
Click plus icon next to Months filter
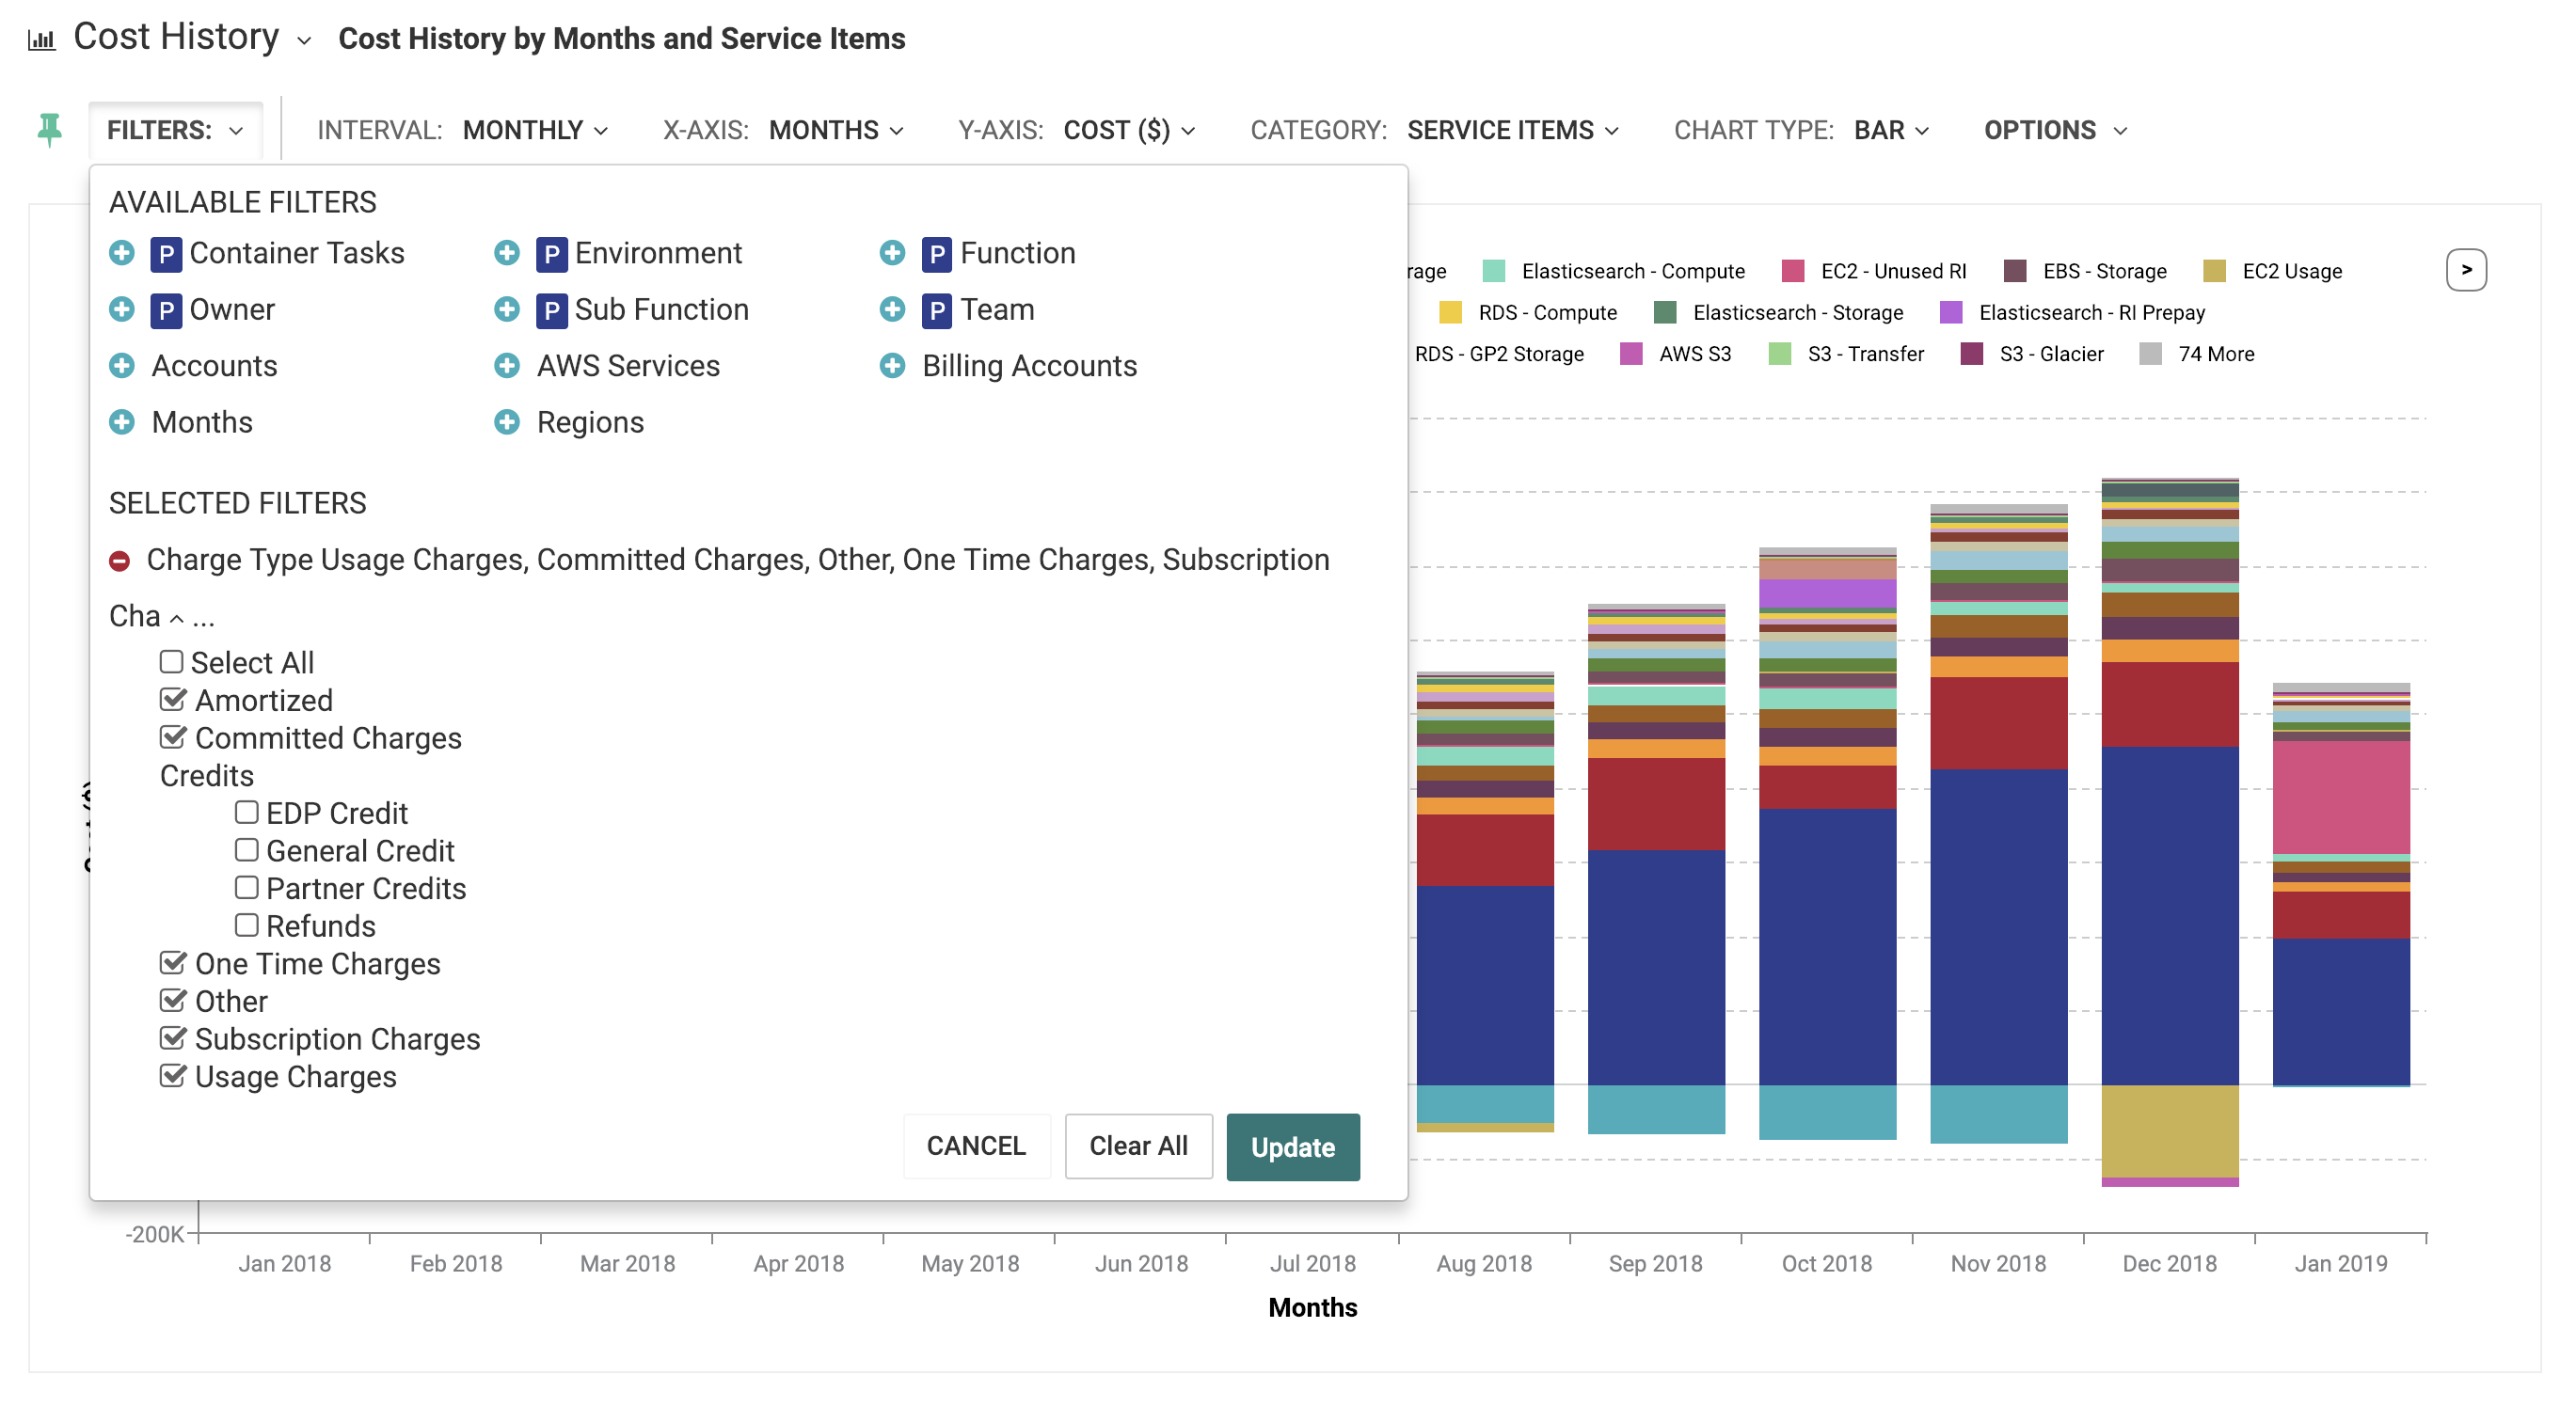(122, 422)
